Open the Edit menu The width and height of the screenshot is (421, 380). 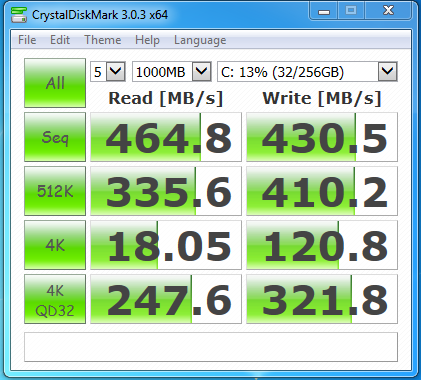[x=60, y=40]
